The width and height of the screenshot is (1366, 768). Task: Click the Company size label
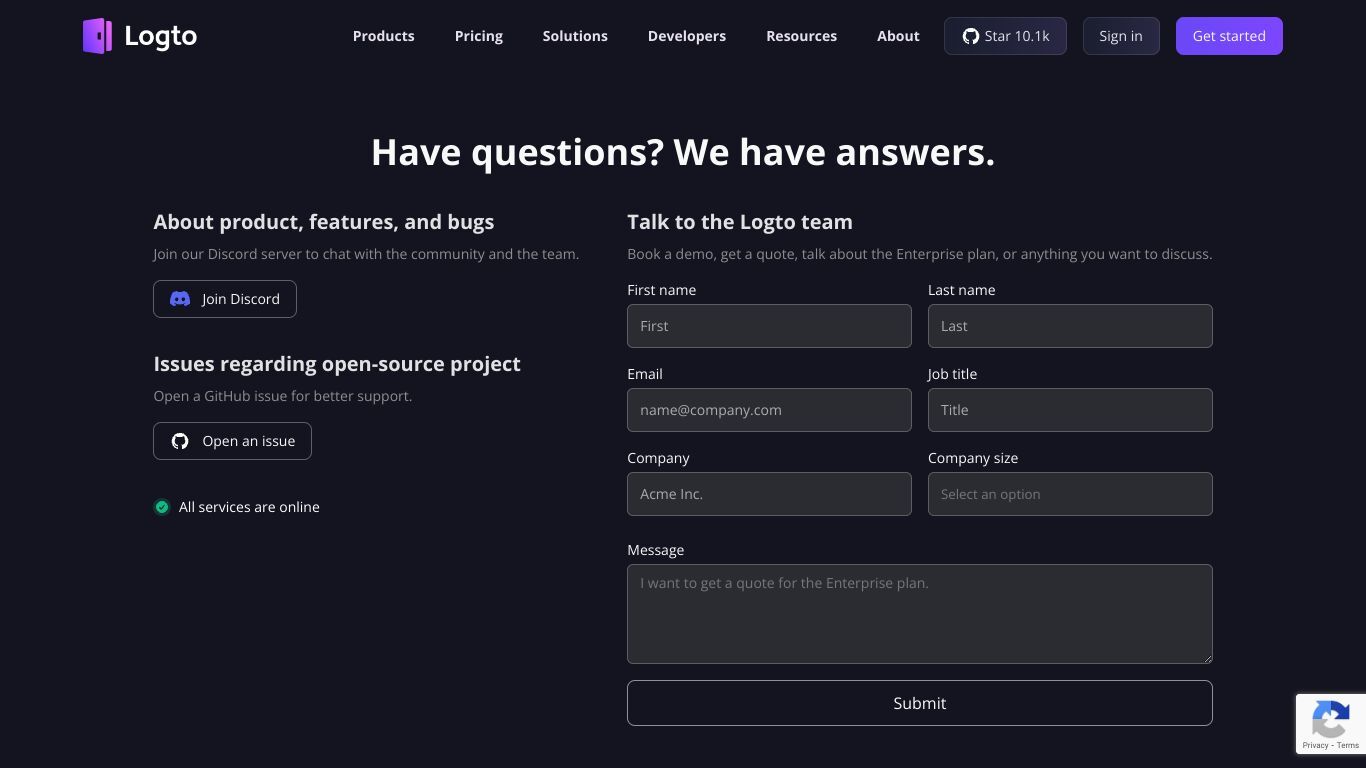point(973,458)
